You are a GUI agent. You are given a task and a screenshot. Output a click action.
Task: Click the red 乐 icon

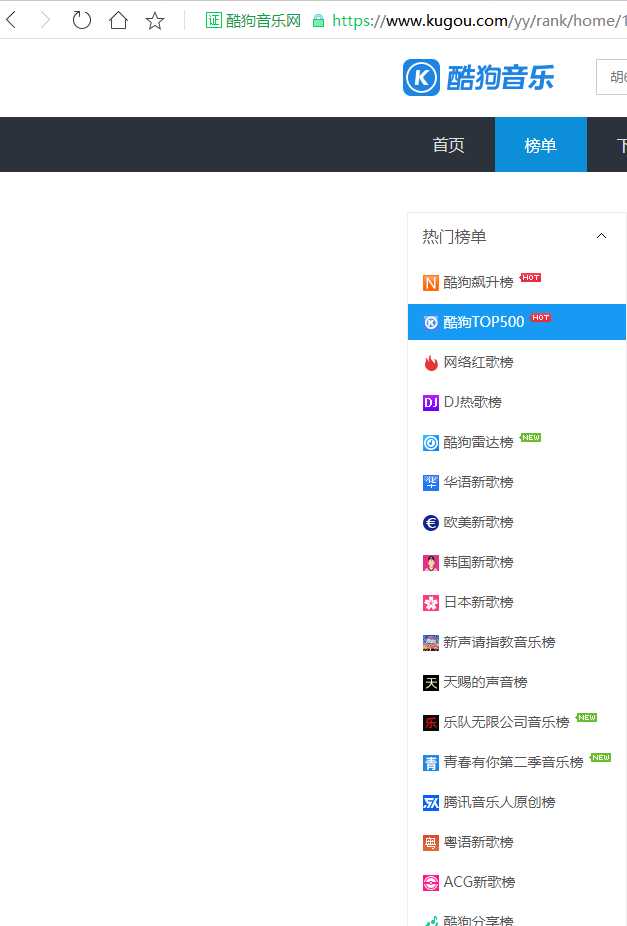[430, 723]
